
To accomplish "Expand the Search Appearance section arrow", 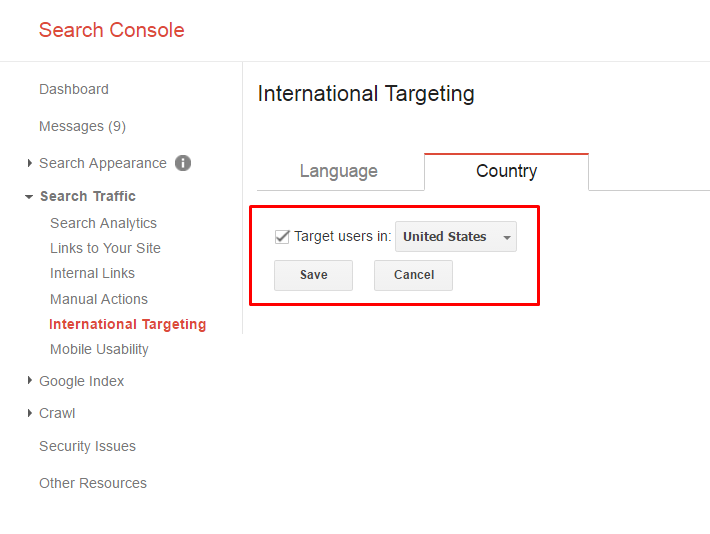I will (x=30, y=163).
